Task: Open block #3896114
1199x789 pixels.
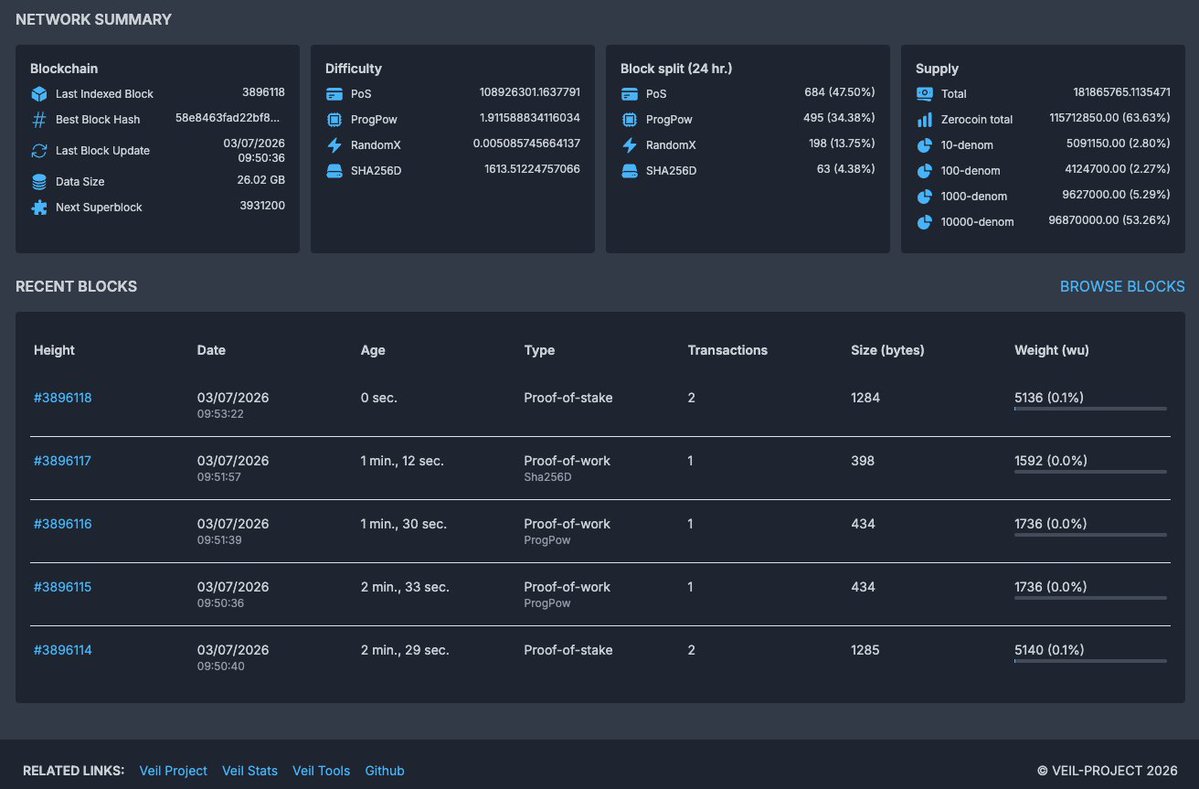Action: [63, 650]
